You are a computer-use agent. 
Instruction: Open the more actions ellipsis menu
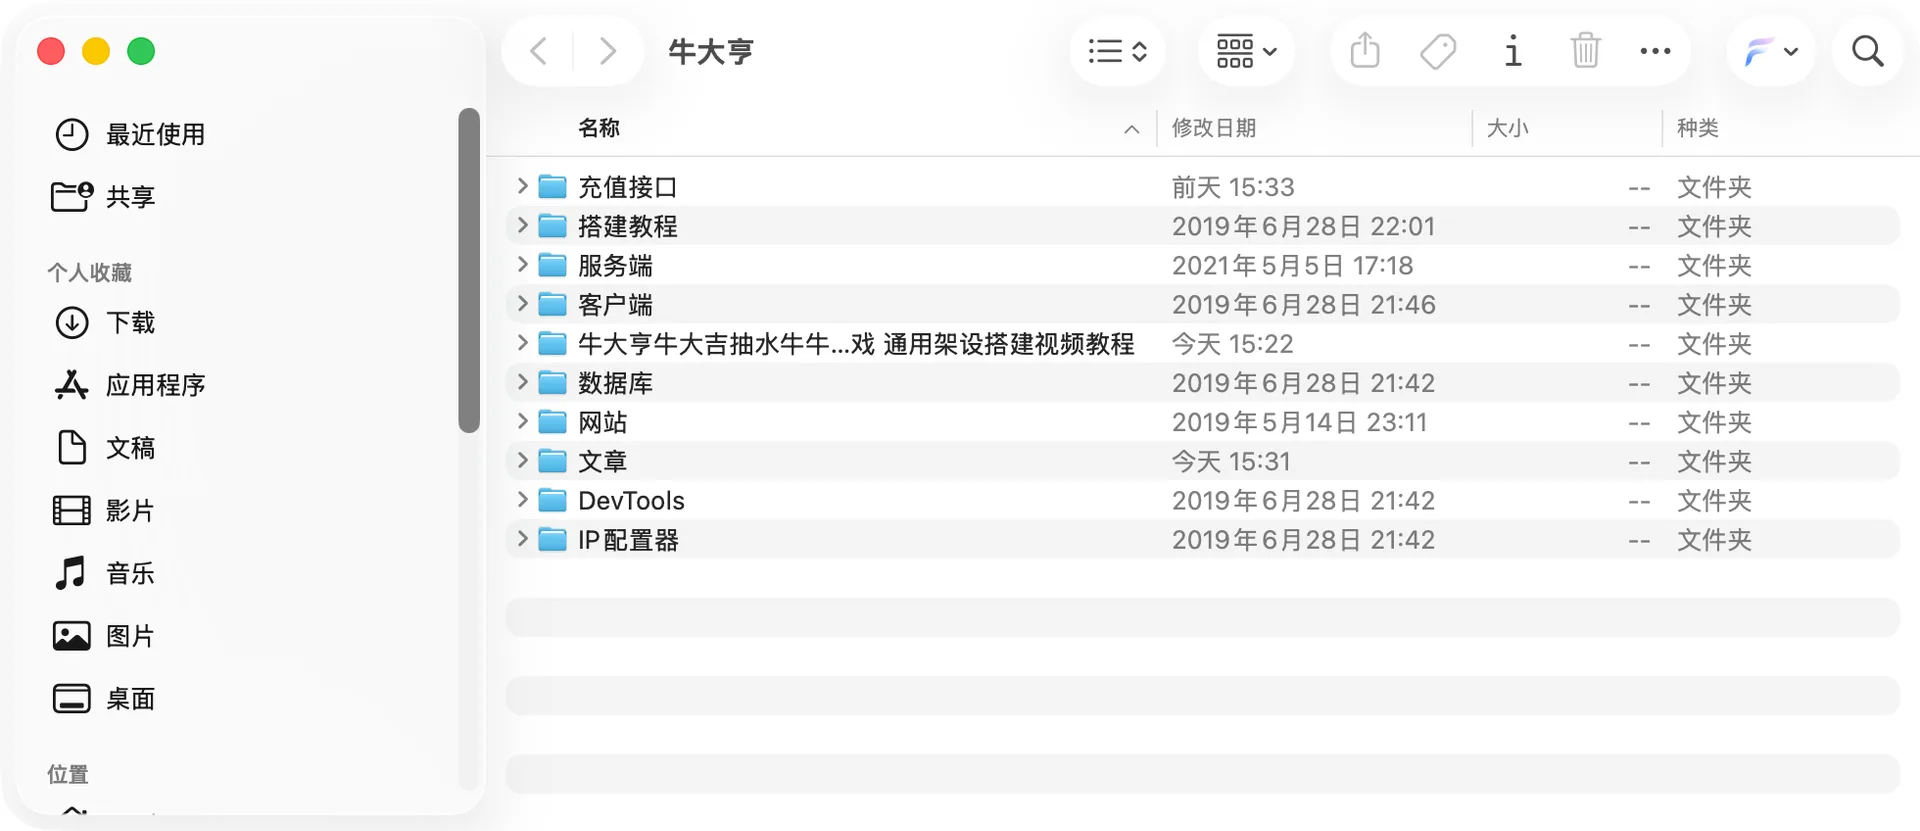[x=1656, y=51]
